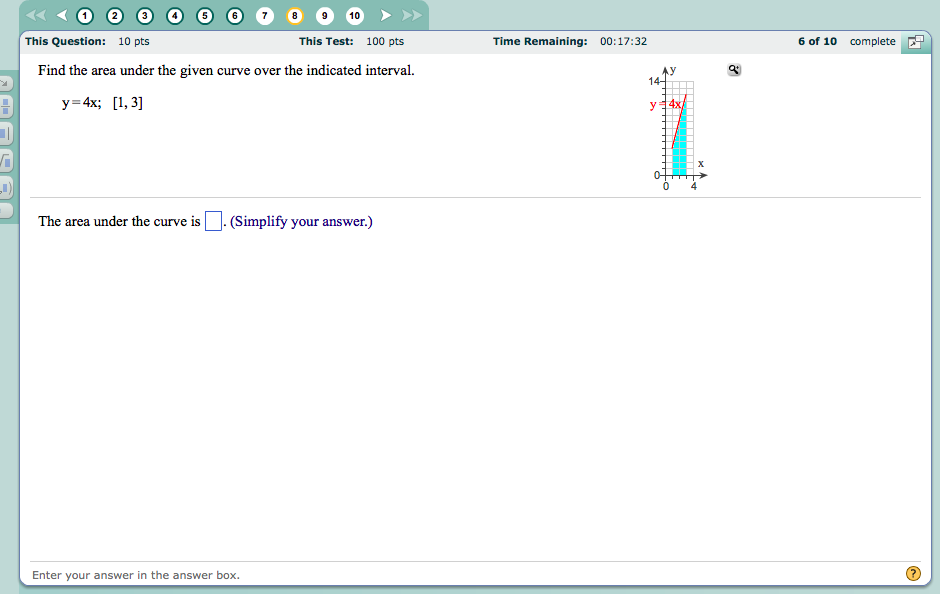The image size is (940, 594).
Task: Select the square root template in the sidebar
Action: [6, 150]
